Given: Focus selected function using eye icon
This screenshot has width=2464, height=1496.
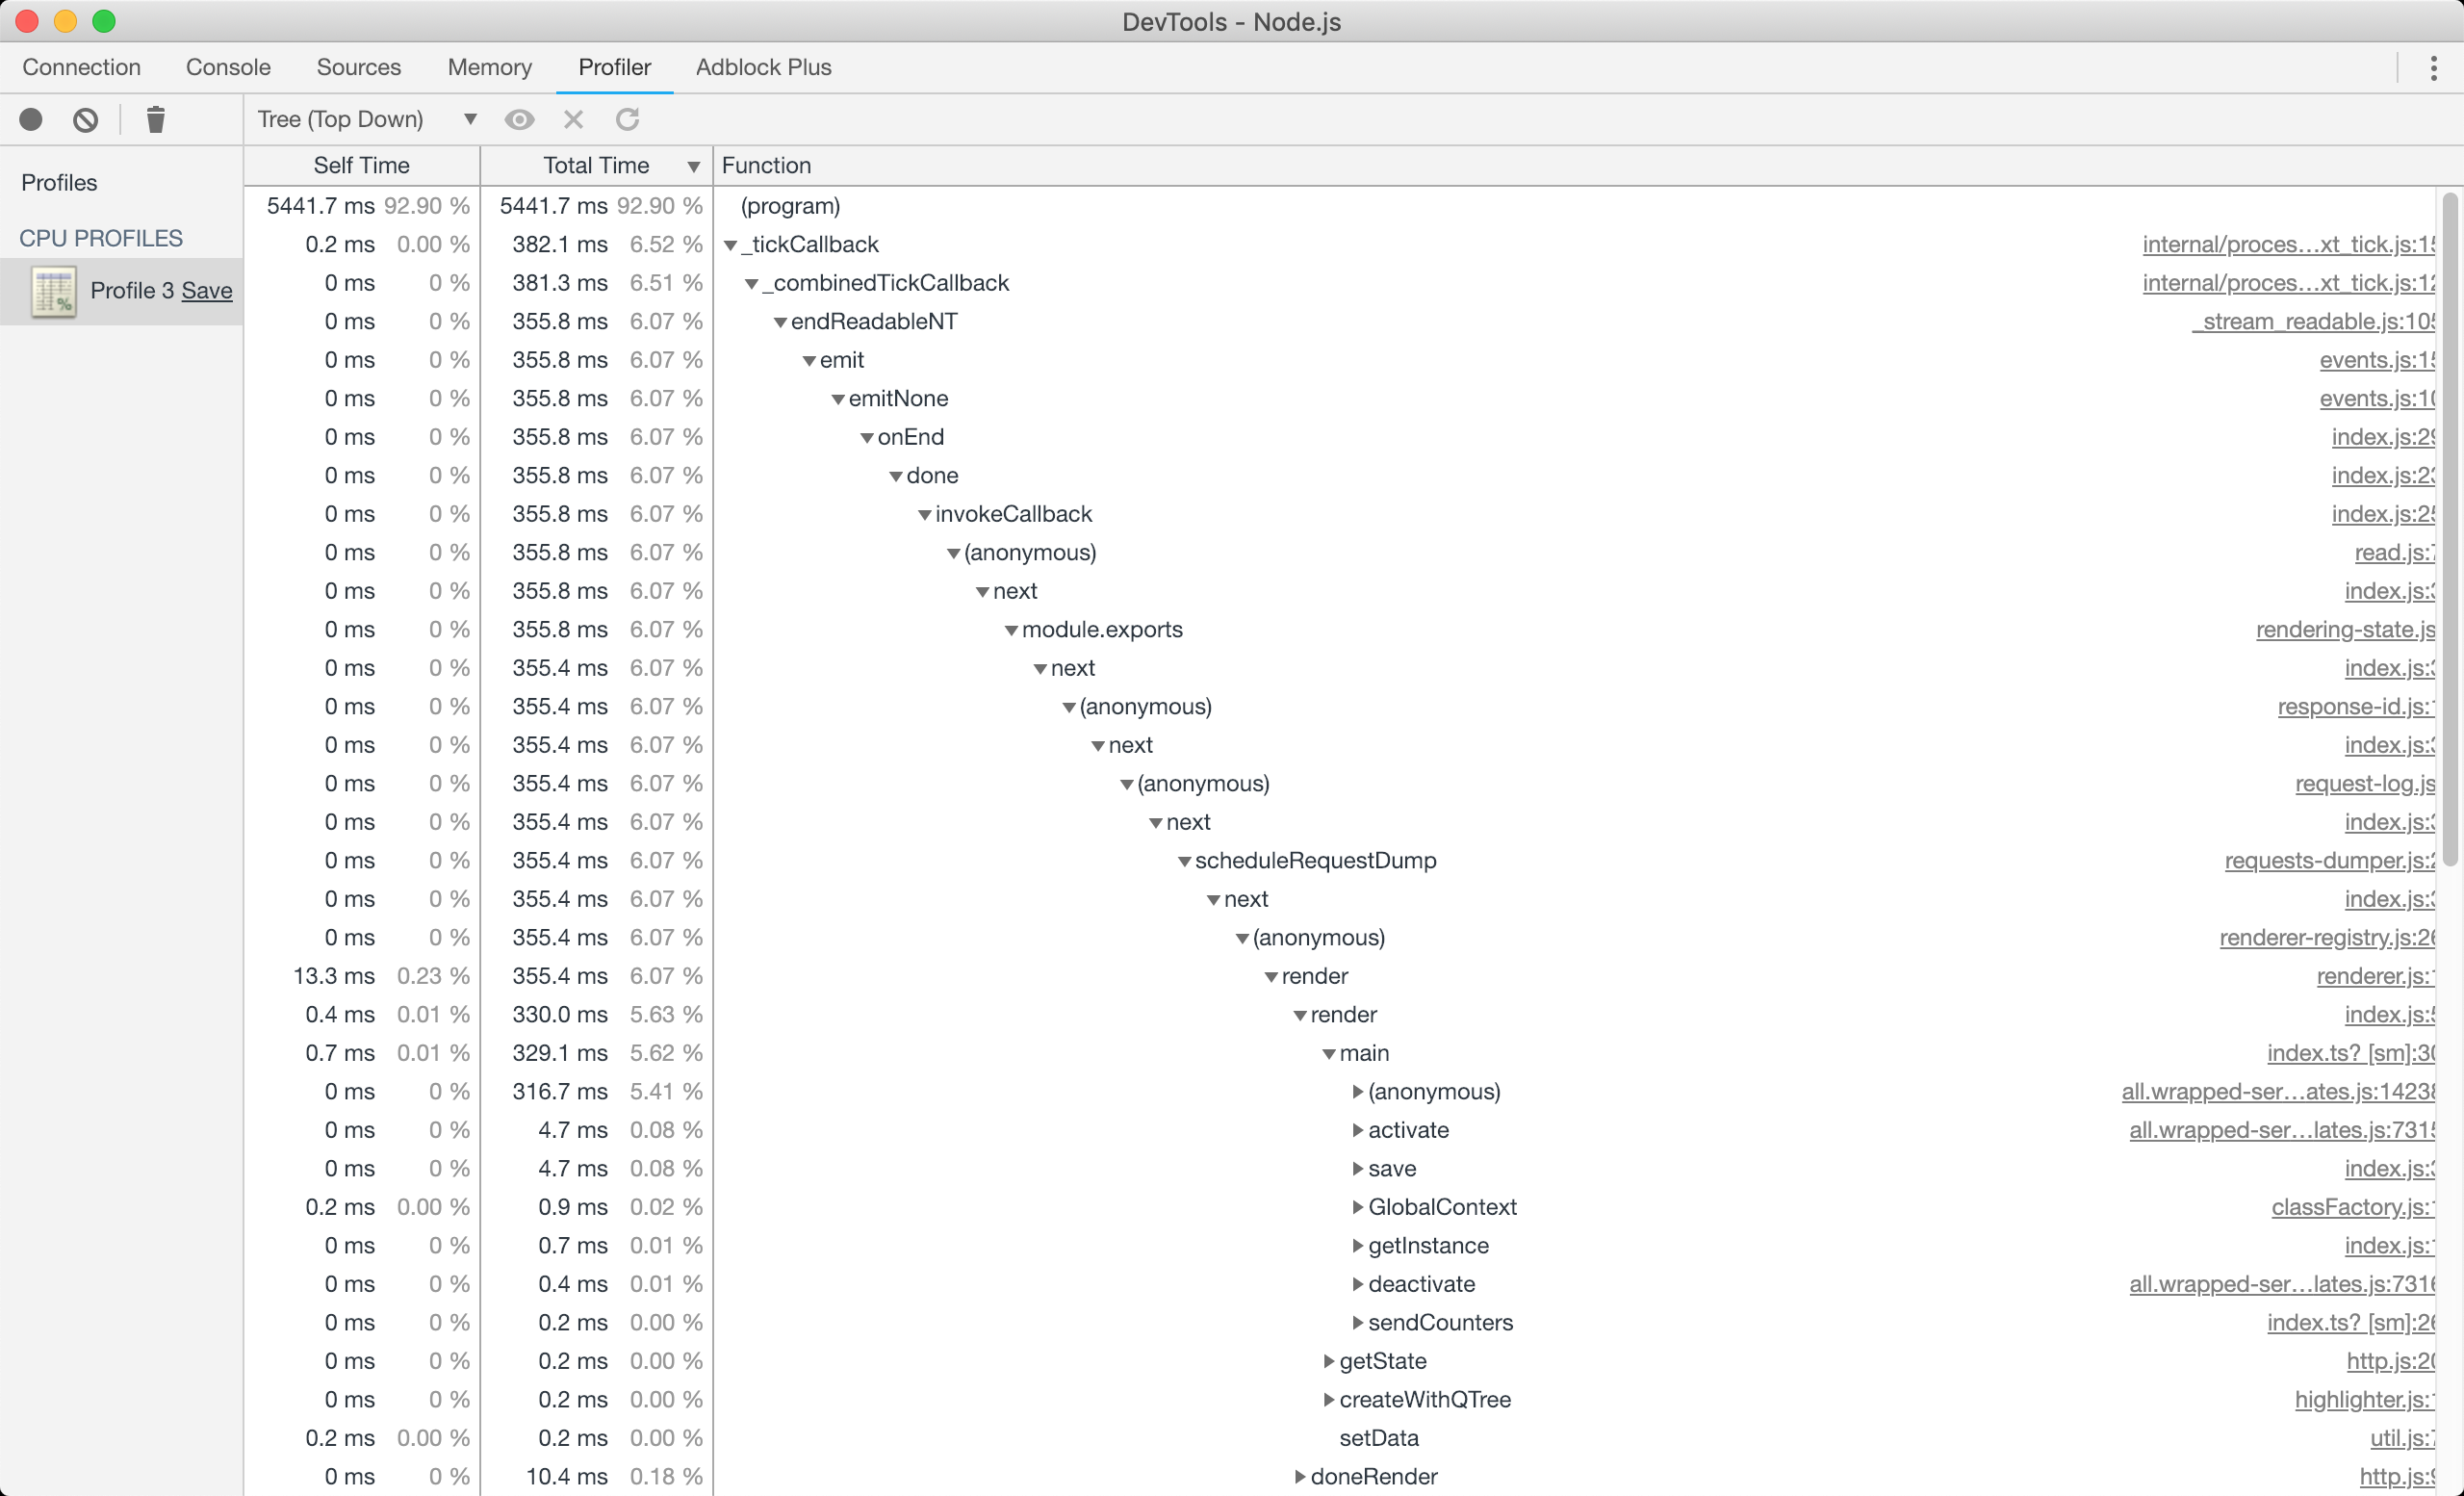Looking at the screenshot, I should [519, 120].
